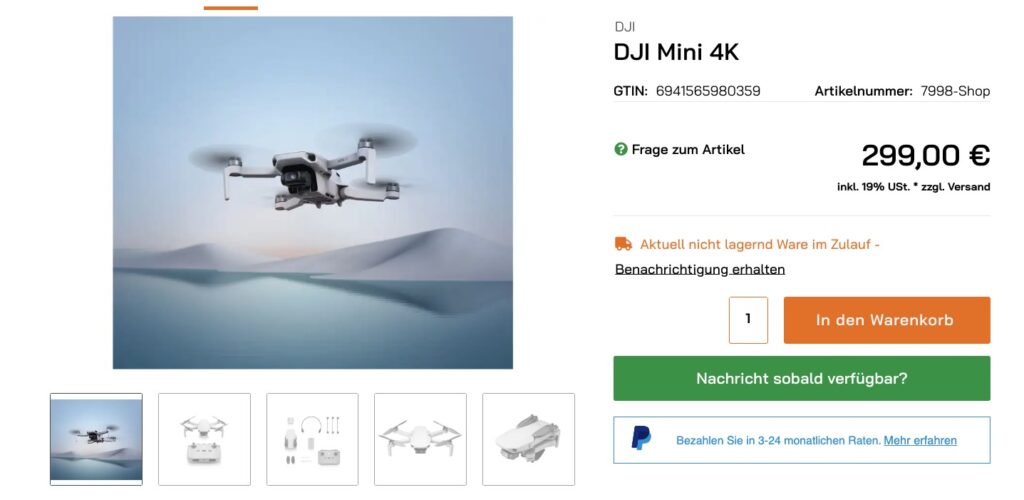Open Mehr erfahren PayPal link
This screenshot has width=1024, height=500.
pyautogui.click(x=920, y=441)
